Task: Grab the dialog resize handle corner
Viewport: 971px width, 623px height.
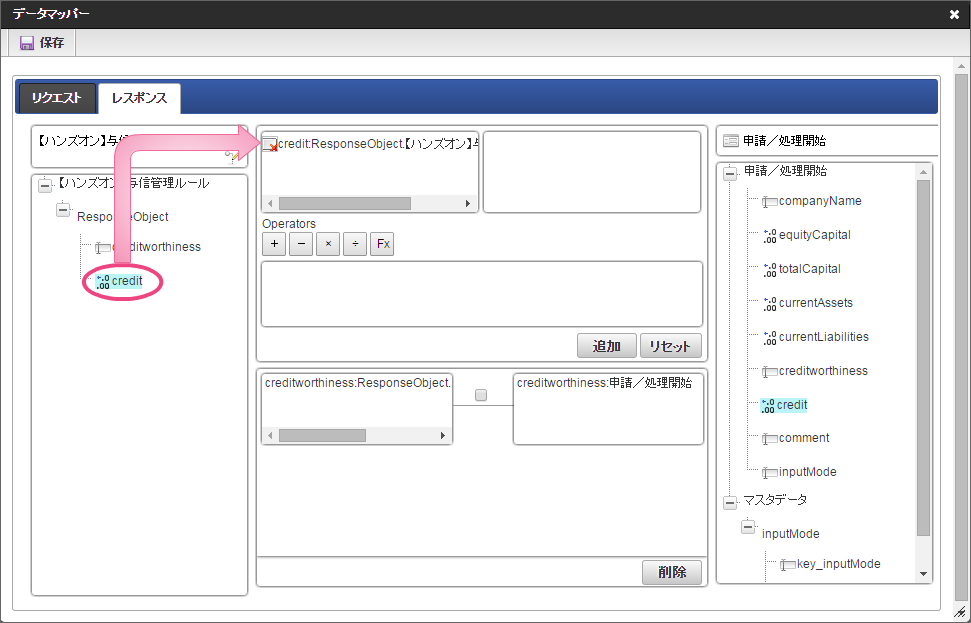Action: tap(959, 612)
